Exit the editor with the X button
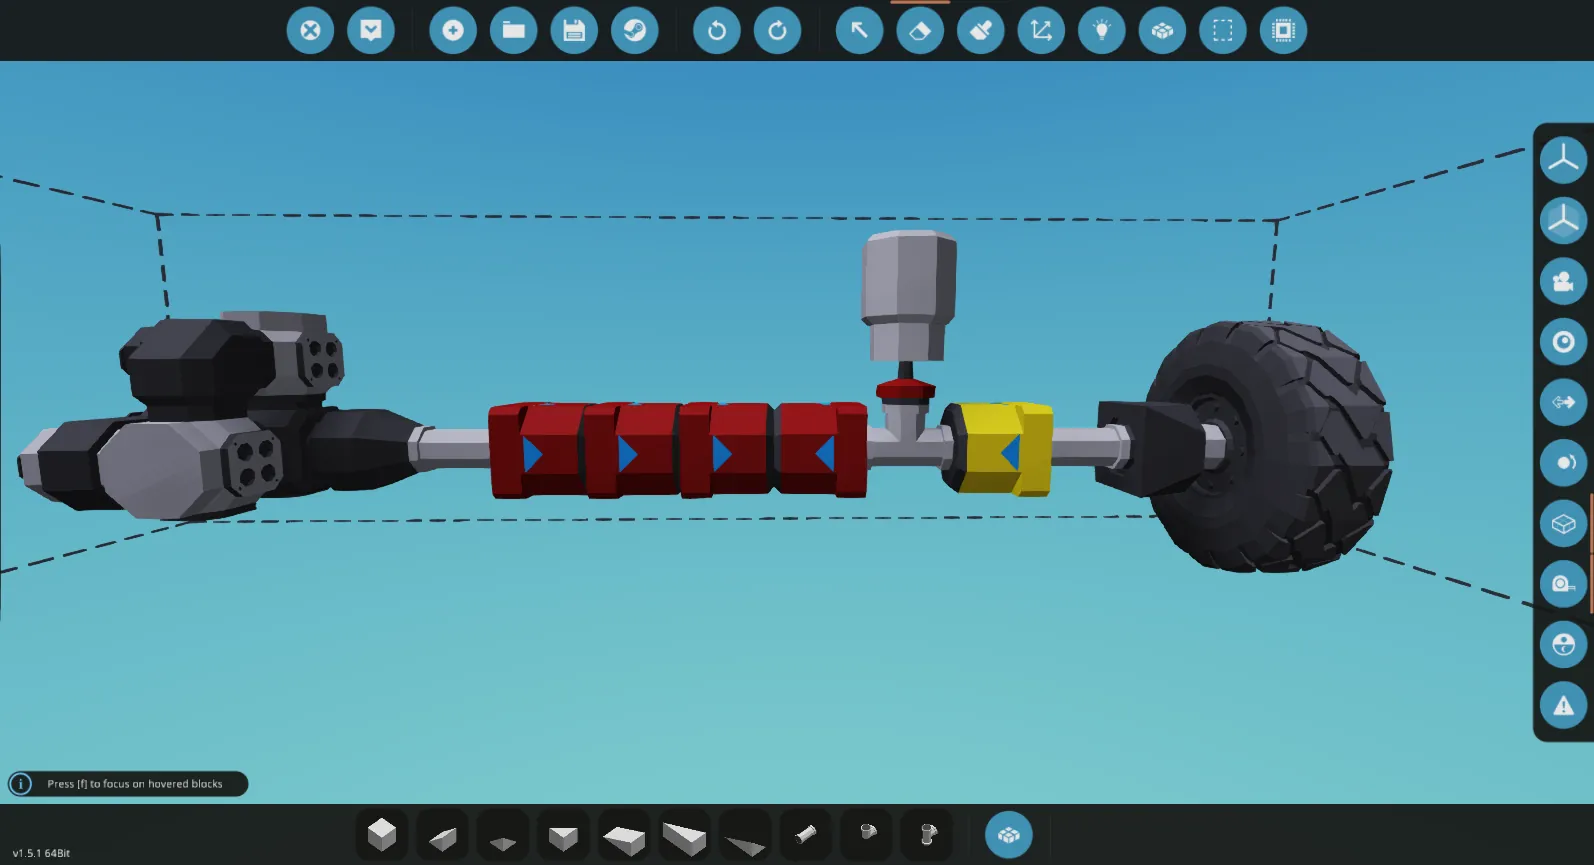The width and height of the screenshot is (1594, 865). coord(310,30)
